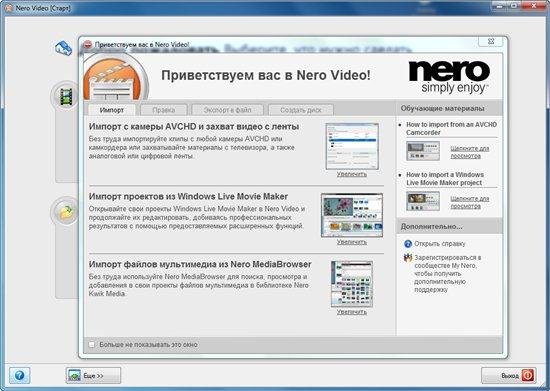The image size is (550, 391).
Task: Click Увеличить under the MediaBrowser screenshot
Action: pos(352,312)
